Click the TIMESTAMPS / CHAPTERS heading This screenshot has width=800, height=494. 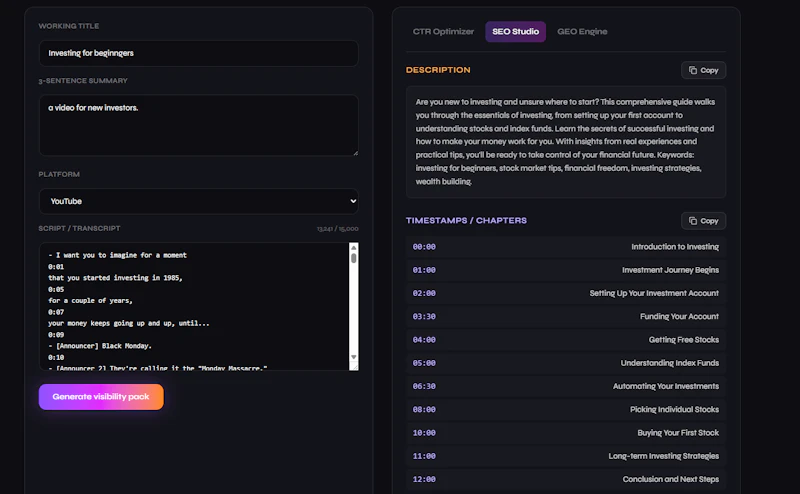pos(466,220)
